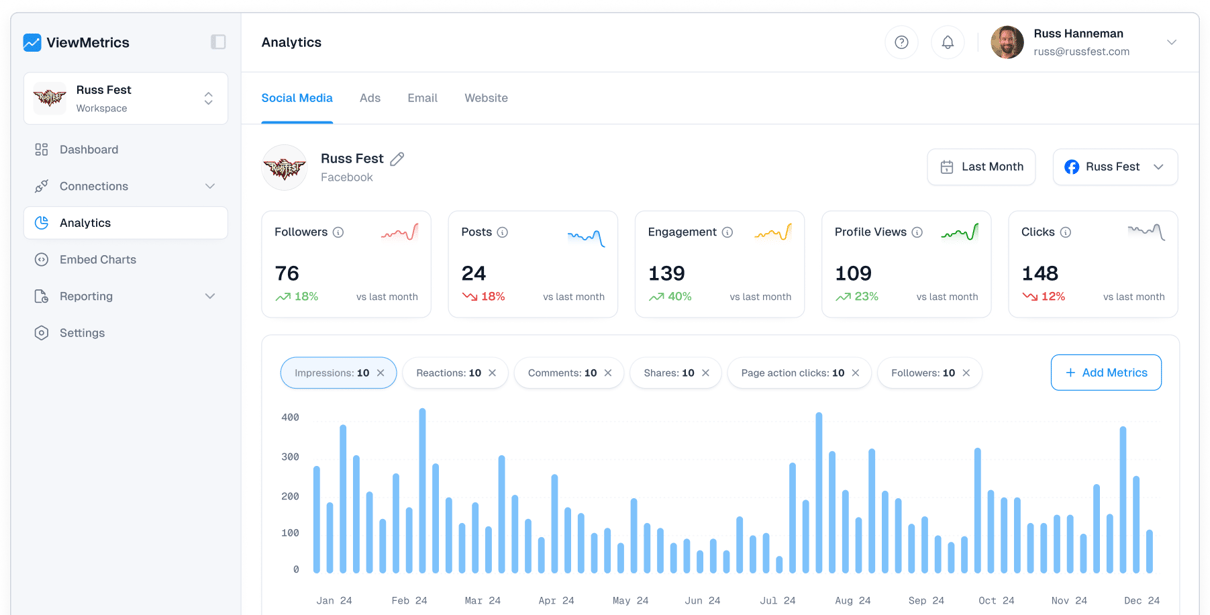This screenshot has width=1210, height=615.
Task: Select the Embed Charts icon in sidebar
Action: click(x=41, y=259)
